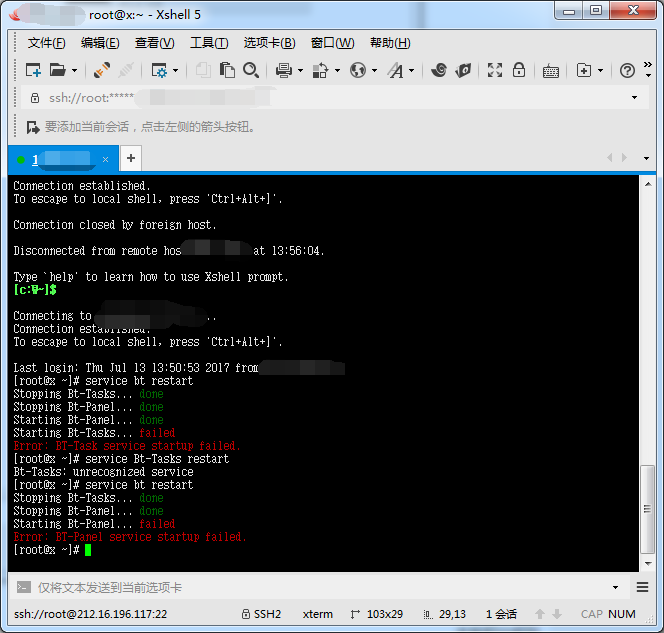The image size is (664, 633).
Task: Open the 文件(F) menu
Action: point(47,43)
